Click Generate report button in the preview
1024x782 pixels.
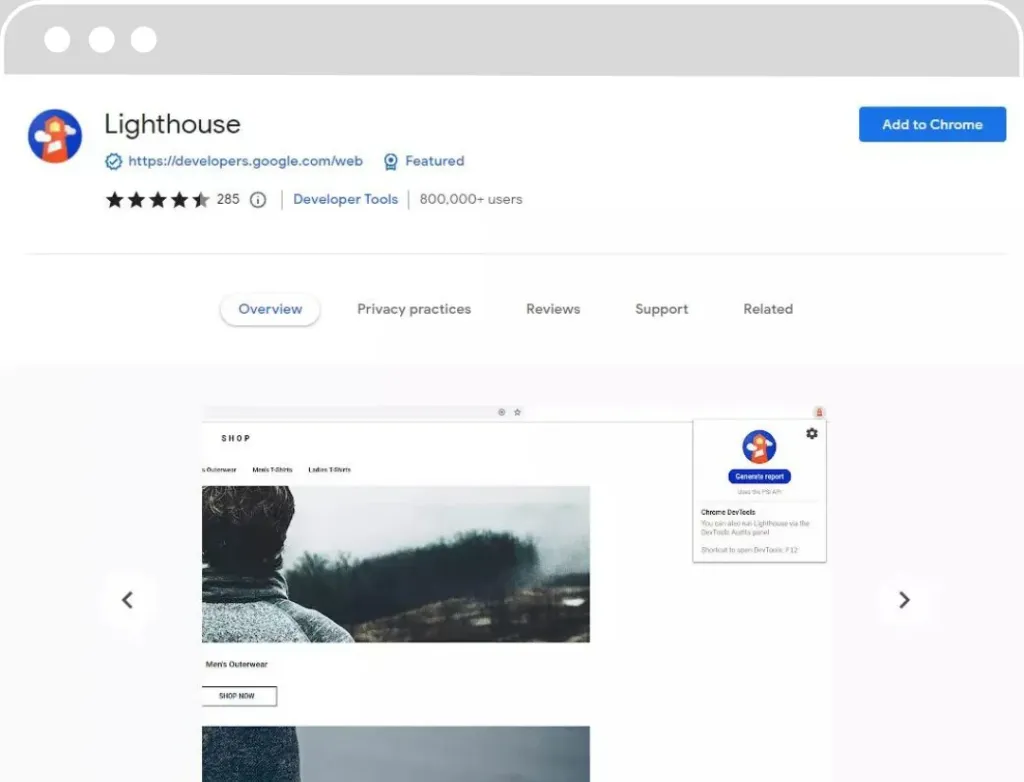tap(759, 477)
